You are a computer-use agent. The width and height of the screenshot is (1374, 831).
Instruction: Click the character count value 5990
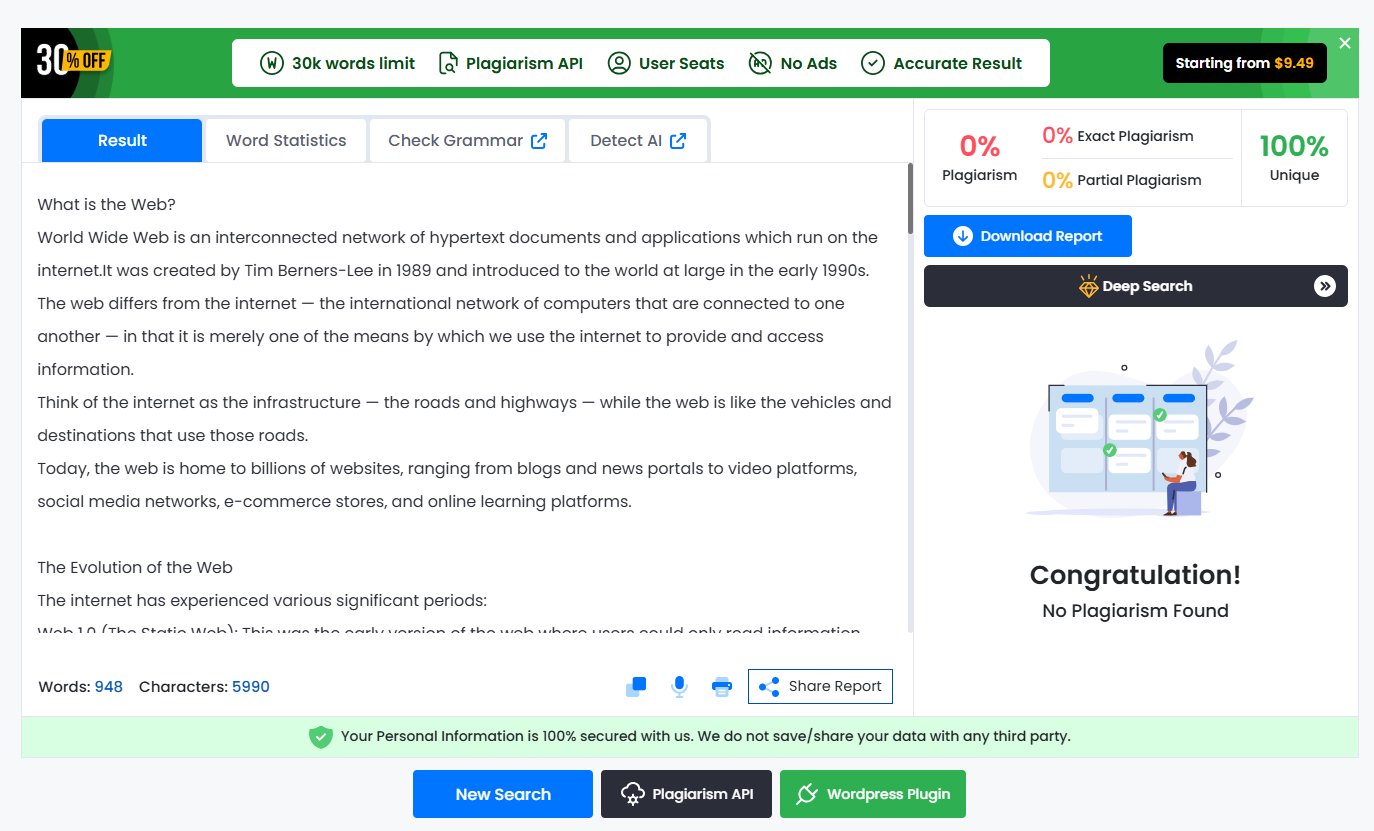[251, 687]
